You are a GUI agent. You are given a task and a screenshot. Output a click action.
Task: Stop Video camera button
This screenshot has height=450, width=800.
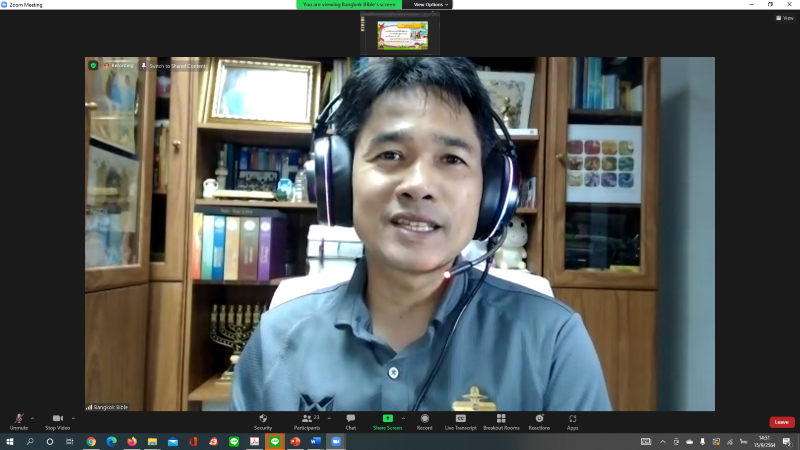(x=58, y=422)
